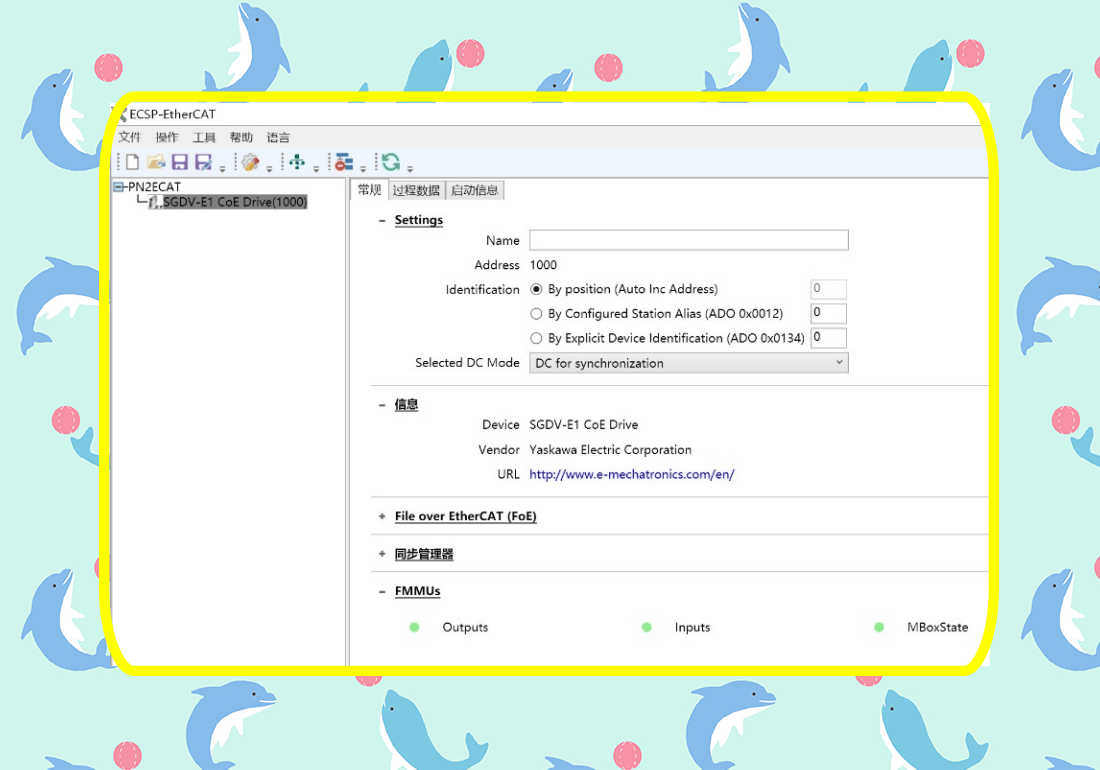Select the SGDV-E1 CoE Drive(1000) tree item
The image size is (1100, 770).
click(235, 202)
